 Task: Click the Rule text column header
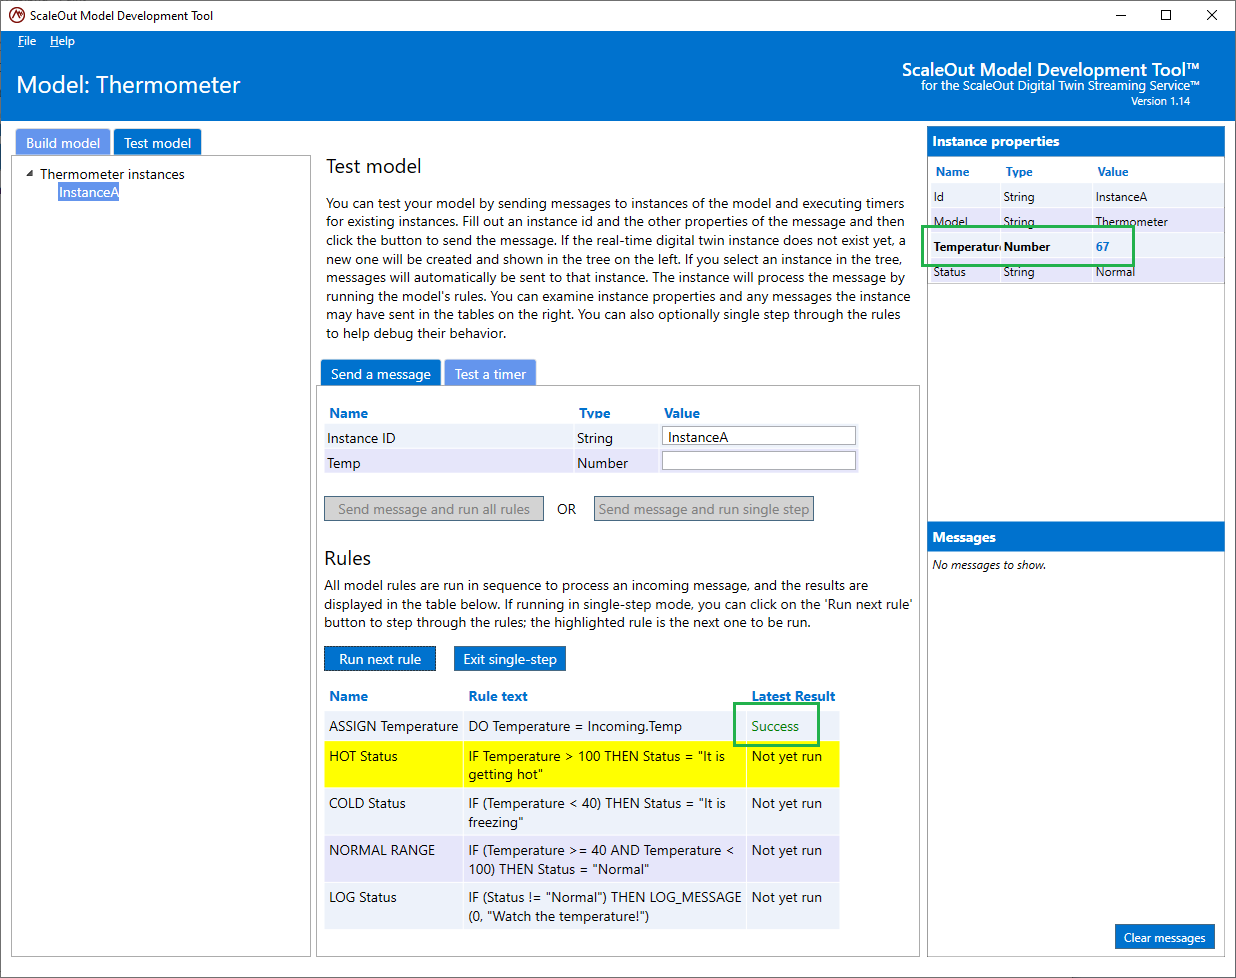pos(498,696)
